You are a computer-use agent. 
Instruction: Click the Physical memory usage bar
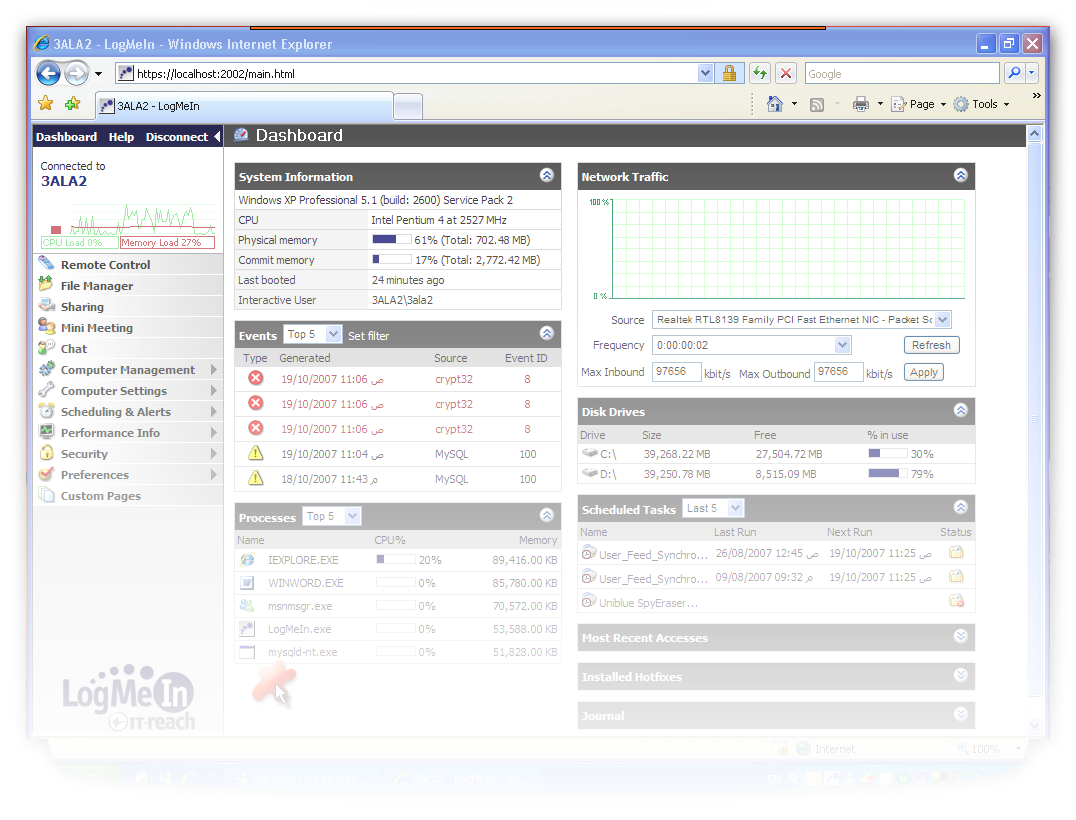tap(391, 239)
